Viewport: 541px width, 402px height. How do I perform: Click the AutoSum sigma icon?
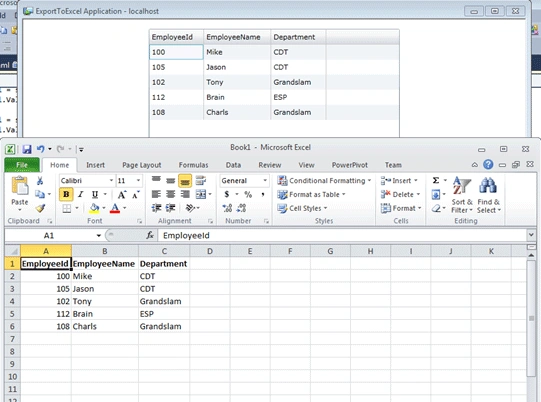(436, 180)
